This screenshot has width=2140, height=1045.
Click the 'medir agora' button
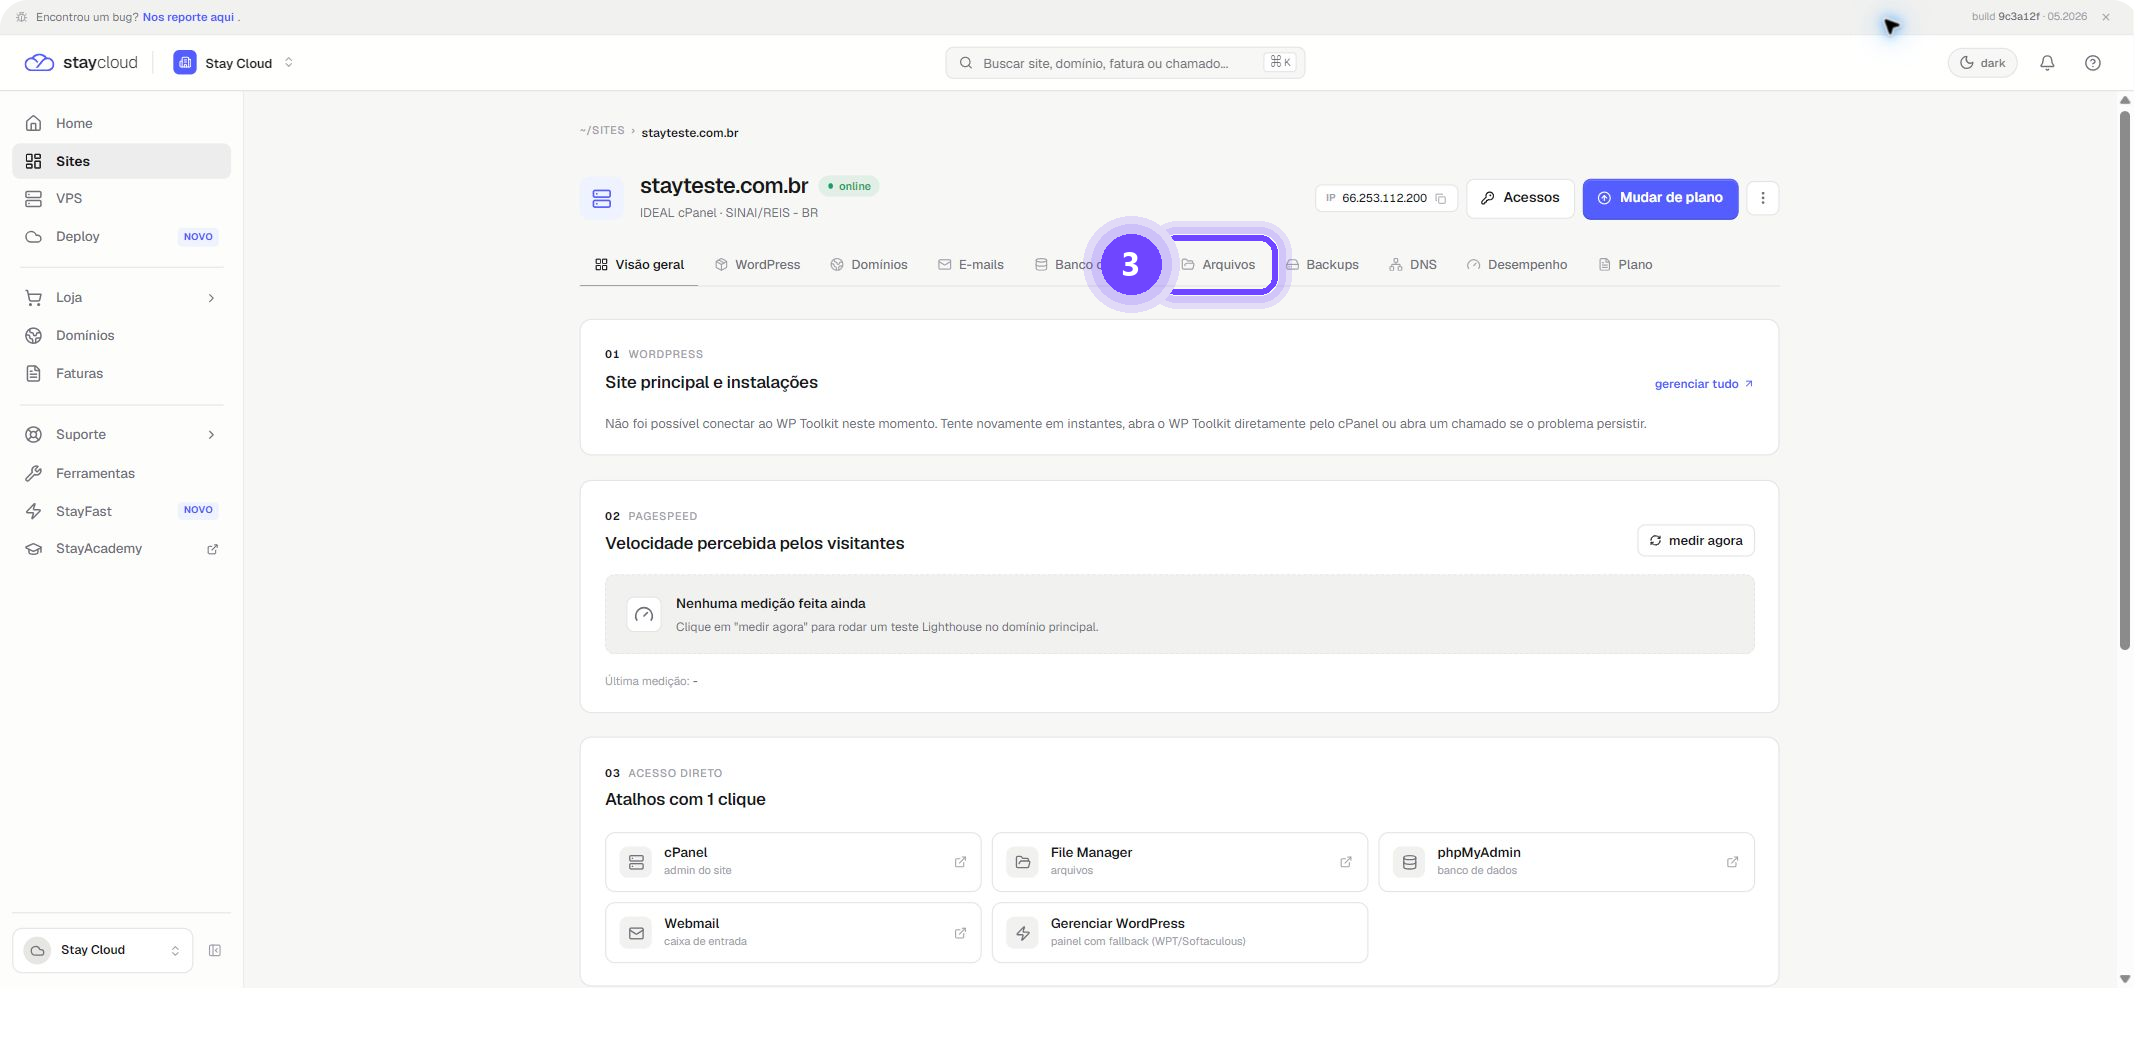tap(1695, 541)
